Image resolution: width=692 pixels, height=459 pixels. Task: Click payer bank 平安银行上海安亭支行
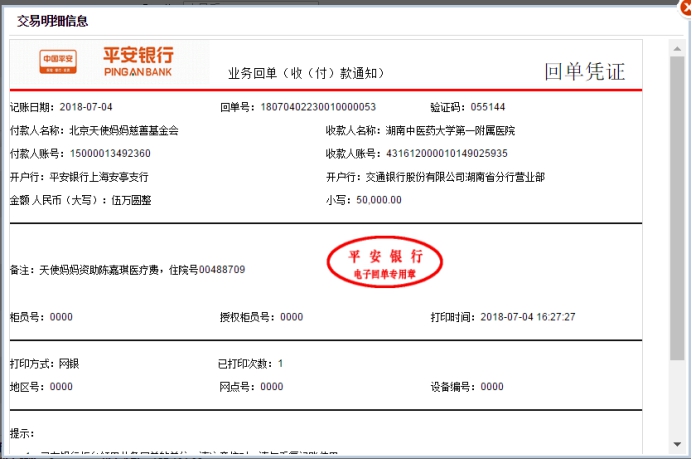[99, 177]
